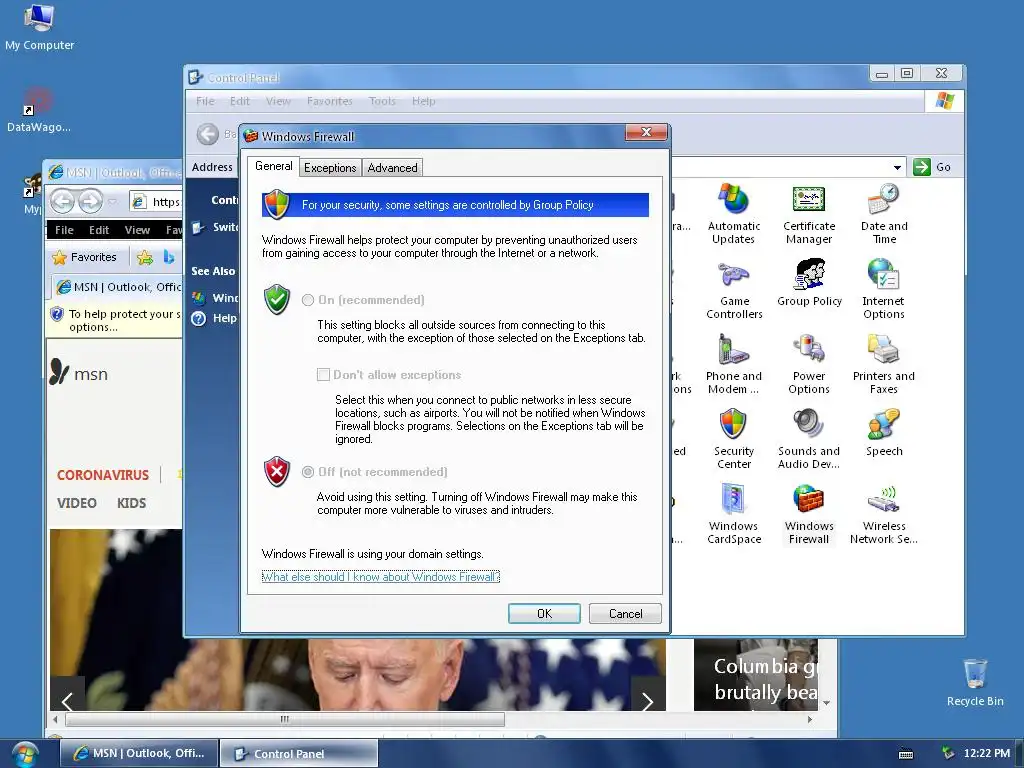
Task: Open Internet Options icon
Action: (883, 289)
